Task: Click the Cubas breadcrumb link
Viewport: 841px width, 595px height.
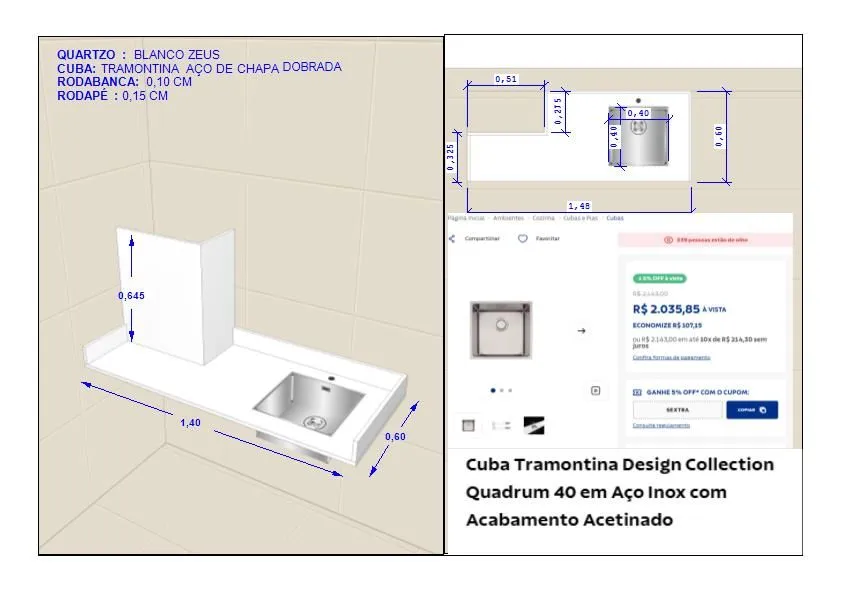Action: pyautogui.click(x=615, y=218)
